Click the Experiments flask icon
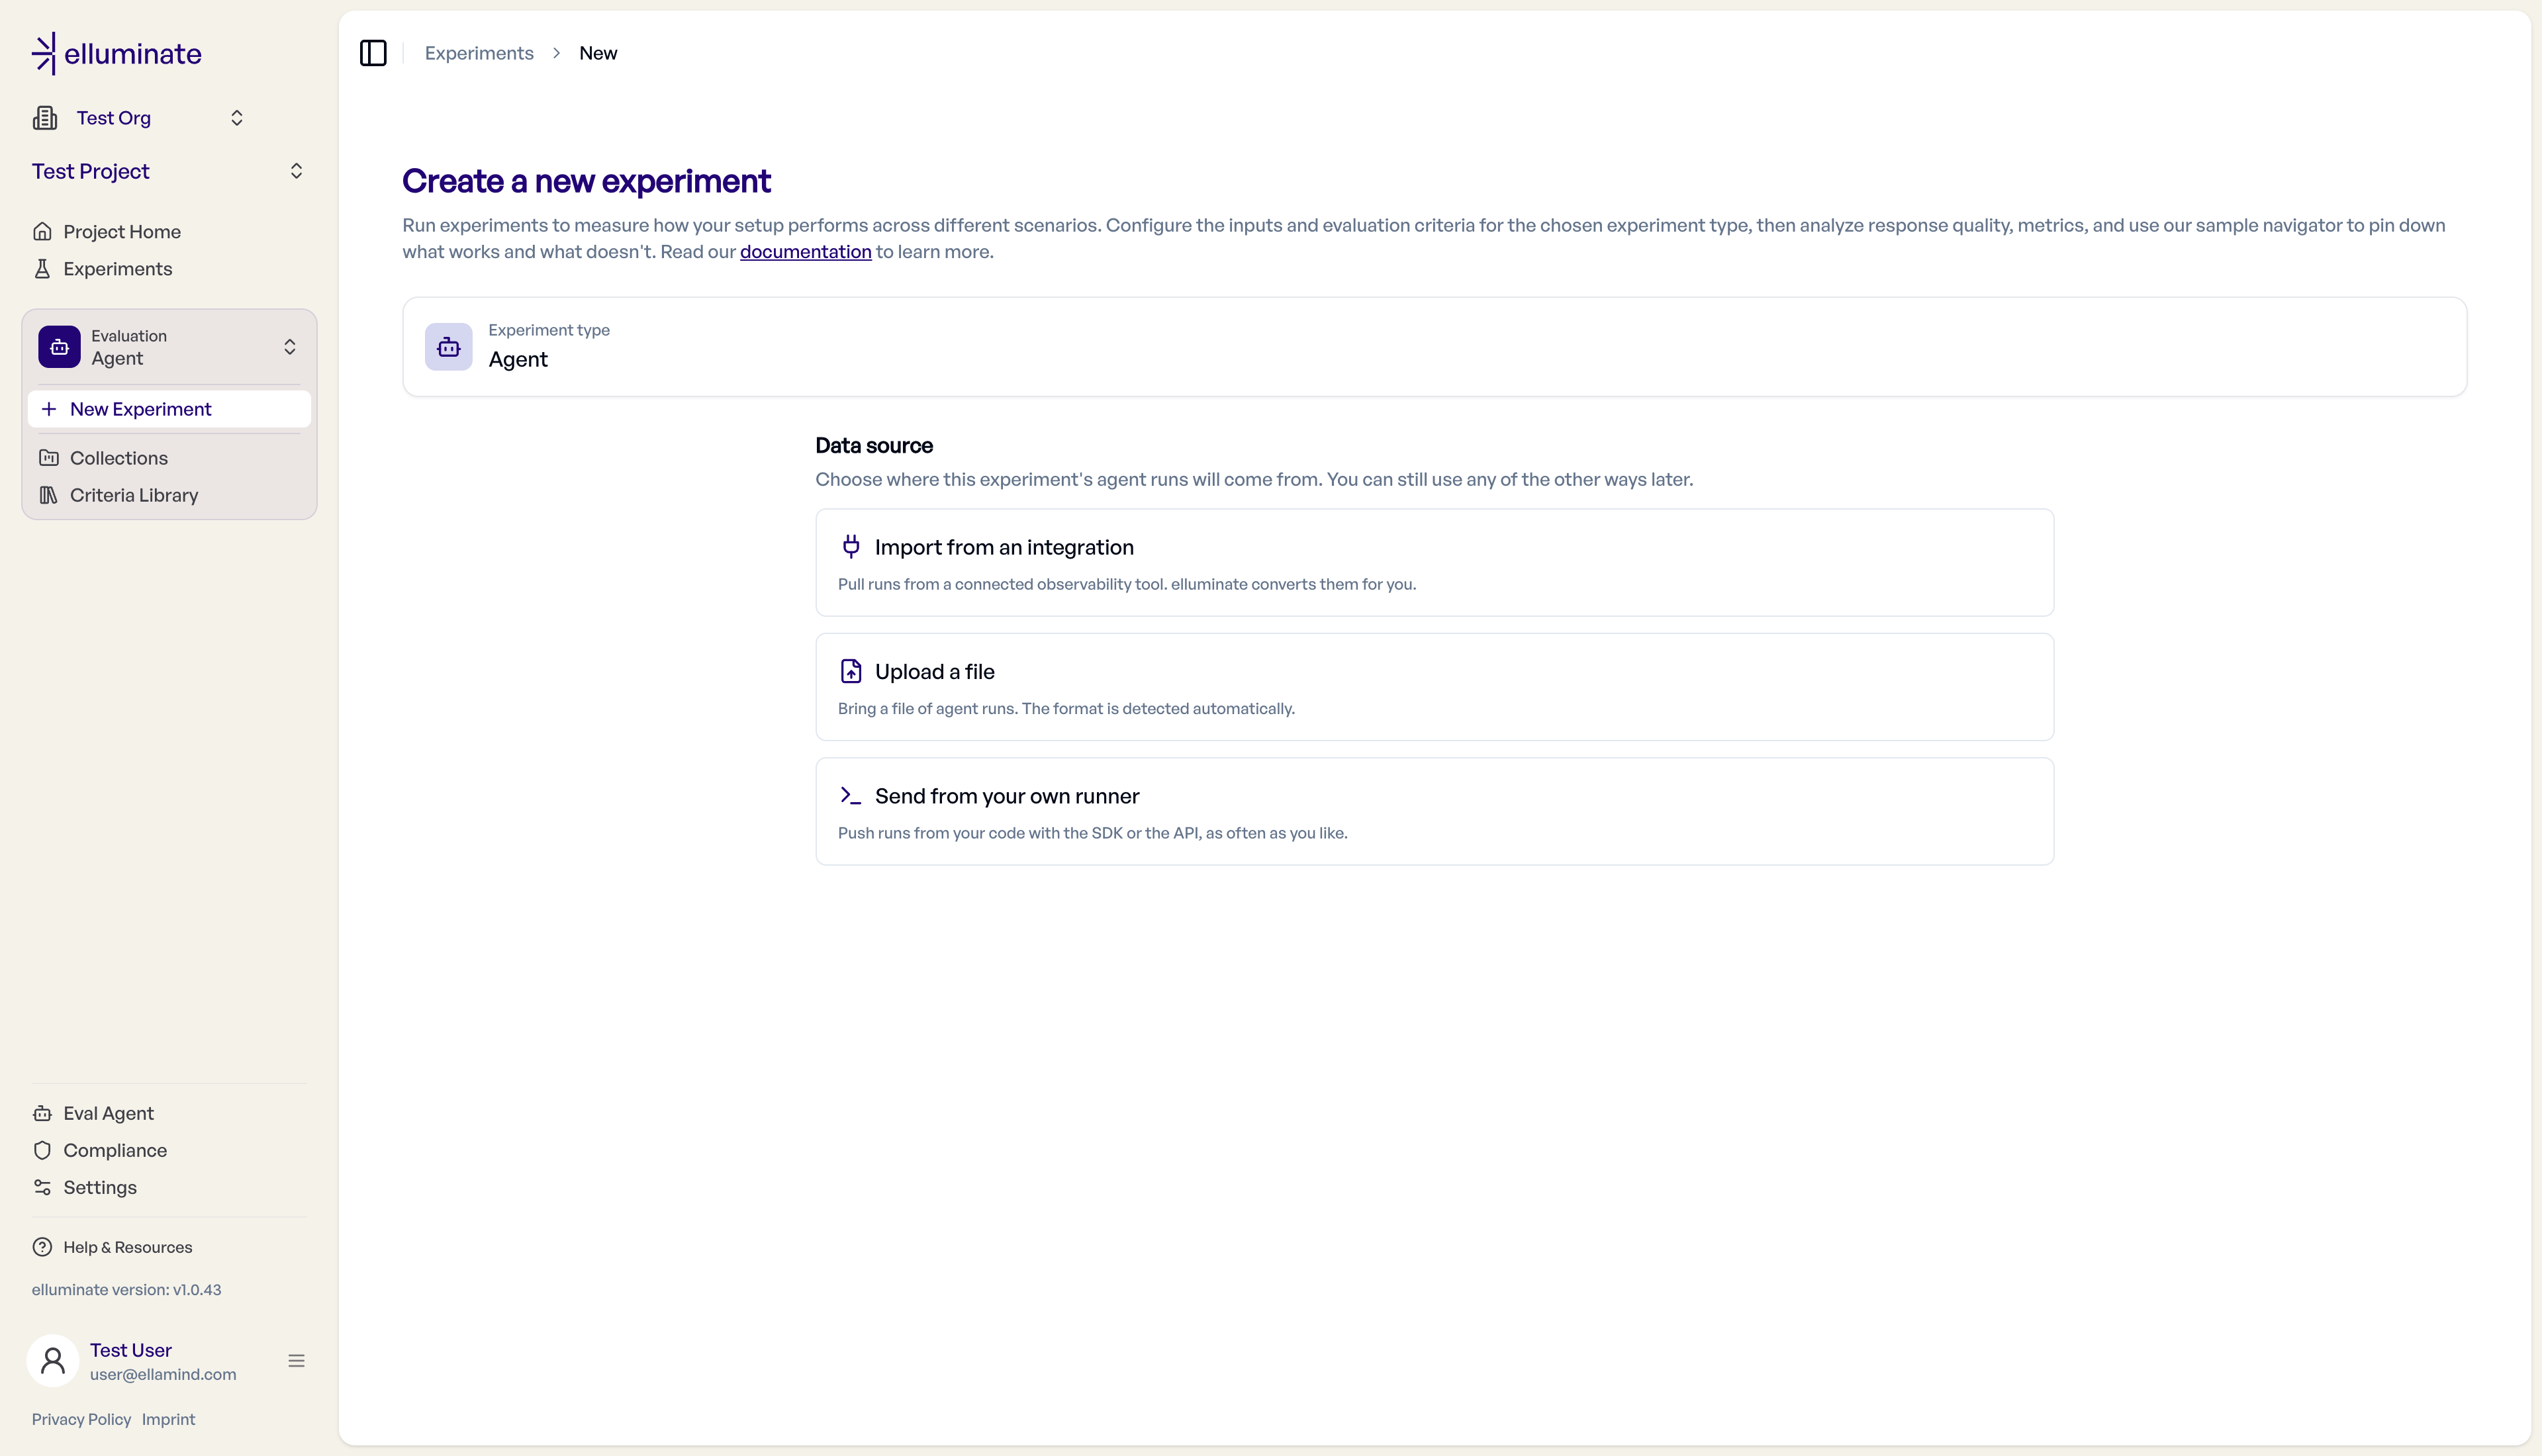 coord(42,269)
